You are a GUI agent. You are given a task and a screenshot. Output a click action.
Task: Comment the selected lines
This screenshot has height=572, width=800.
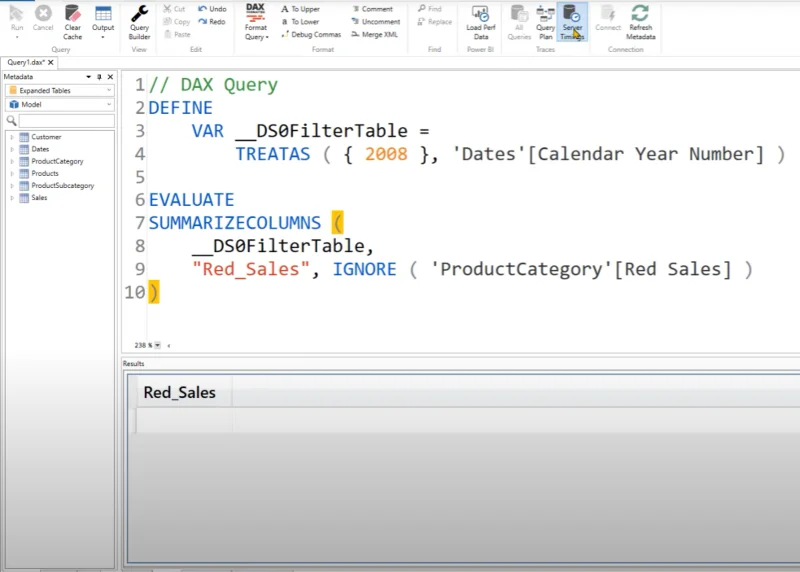(x=372, y=9)
